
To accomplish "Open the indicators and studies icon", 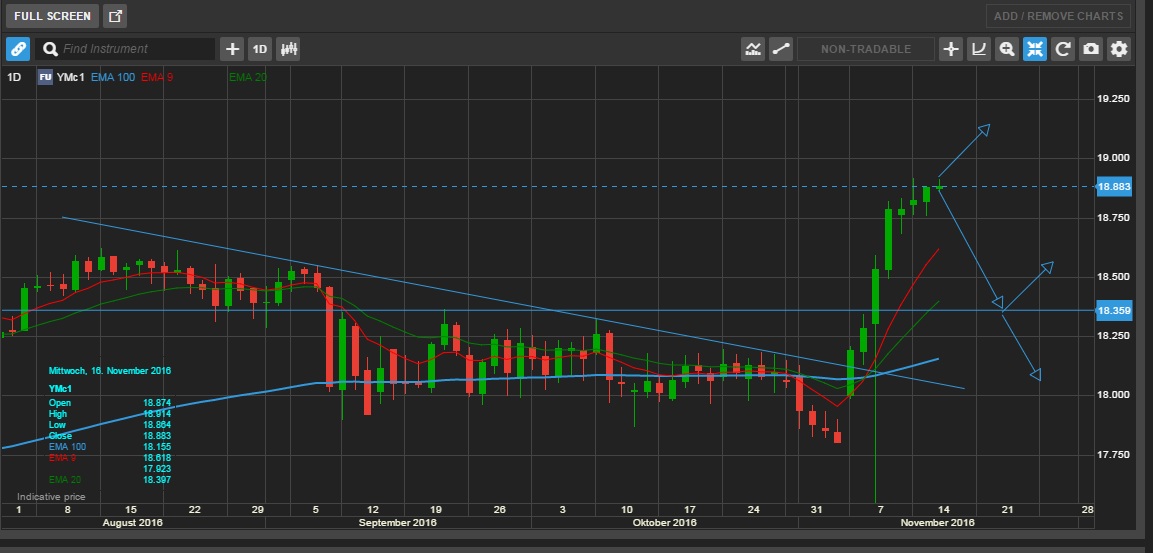I will (x=753, y=49).
